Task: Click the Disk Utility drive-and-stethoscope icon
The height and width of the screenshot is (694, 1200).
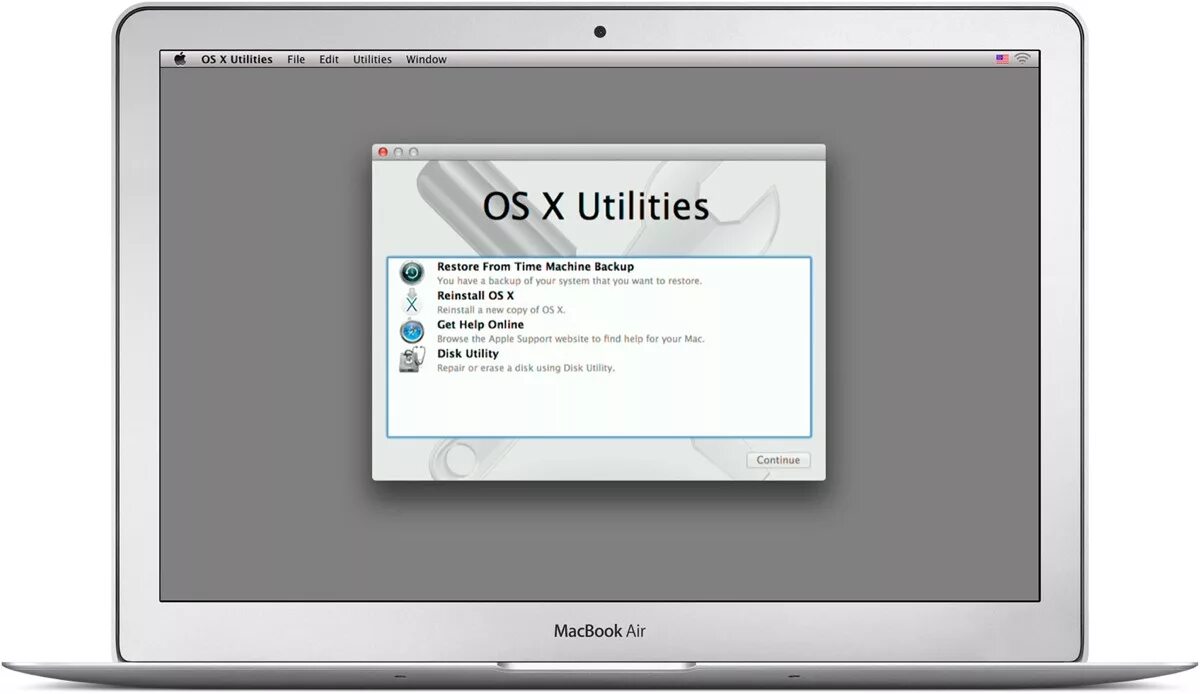Action: click(411, 359)
